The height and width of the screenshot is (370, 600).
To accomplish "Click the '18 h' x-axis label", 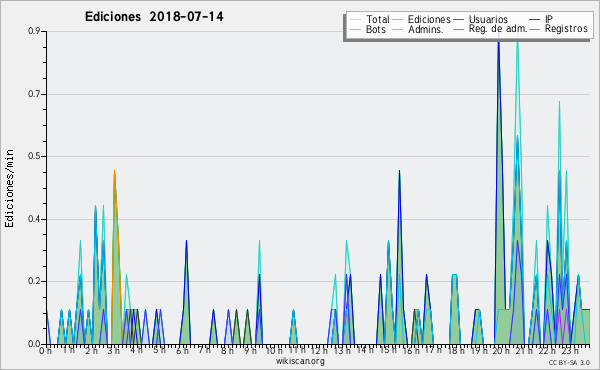I will point(456,351).
